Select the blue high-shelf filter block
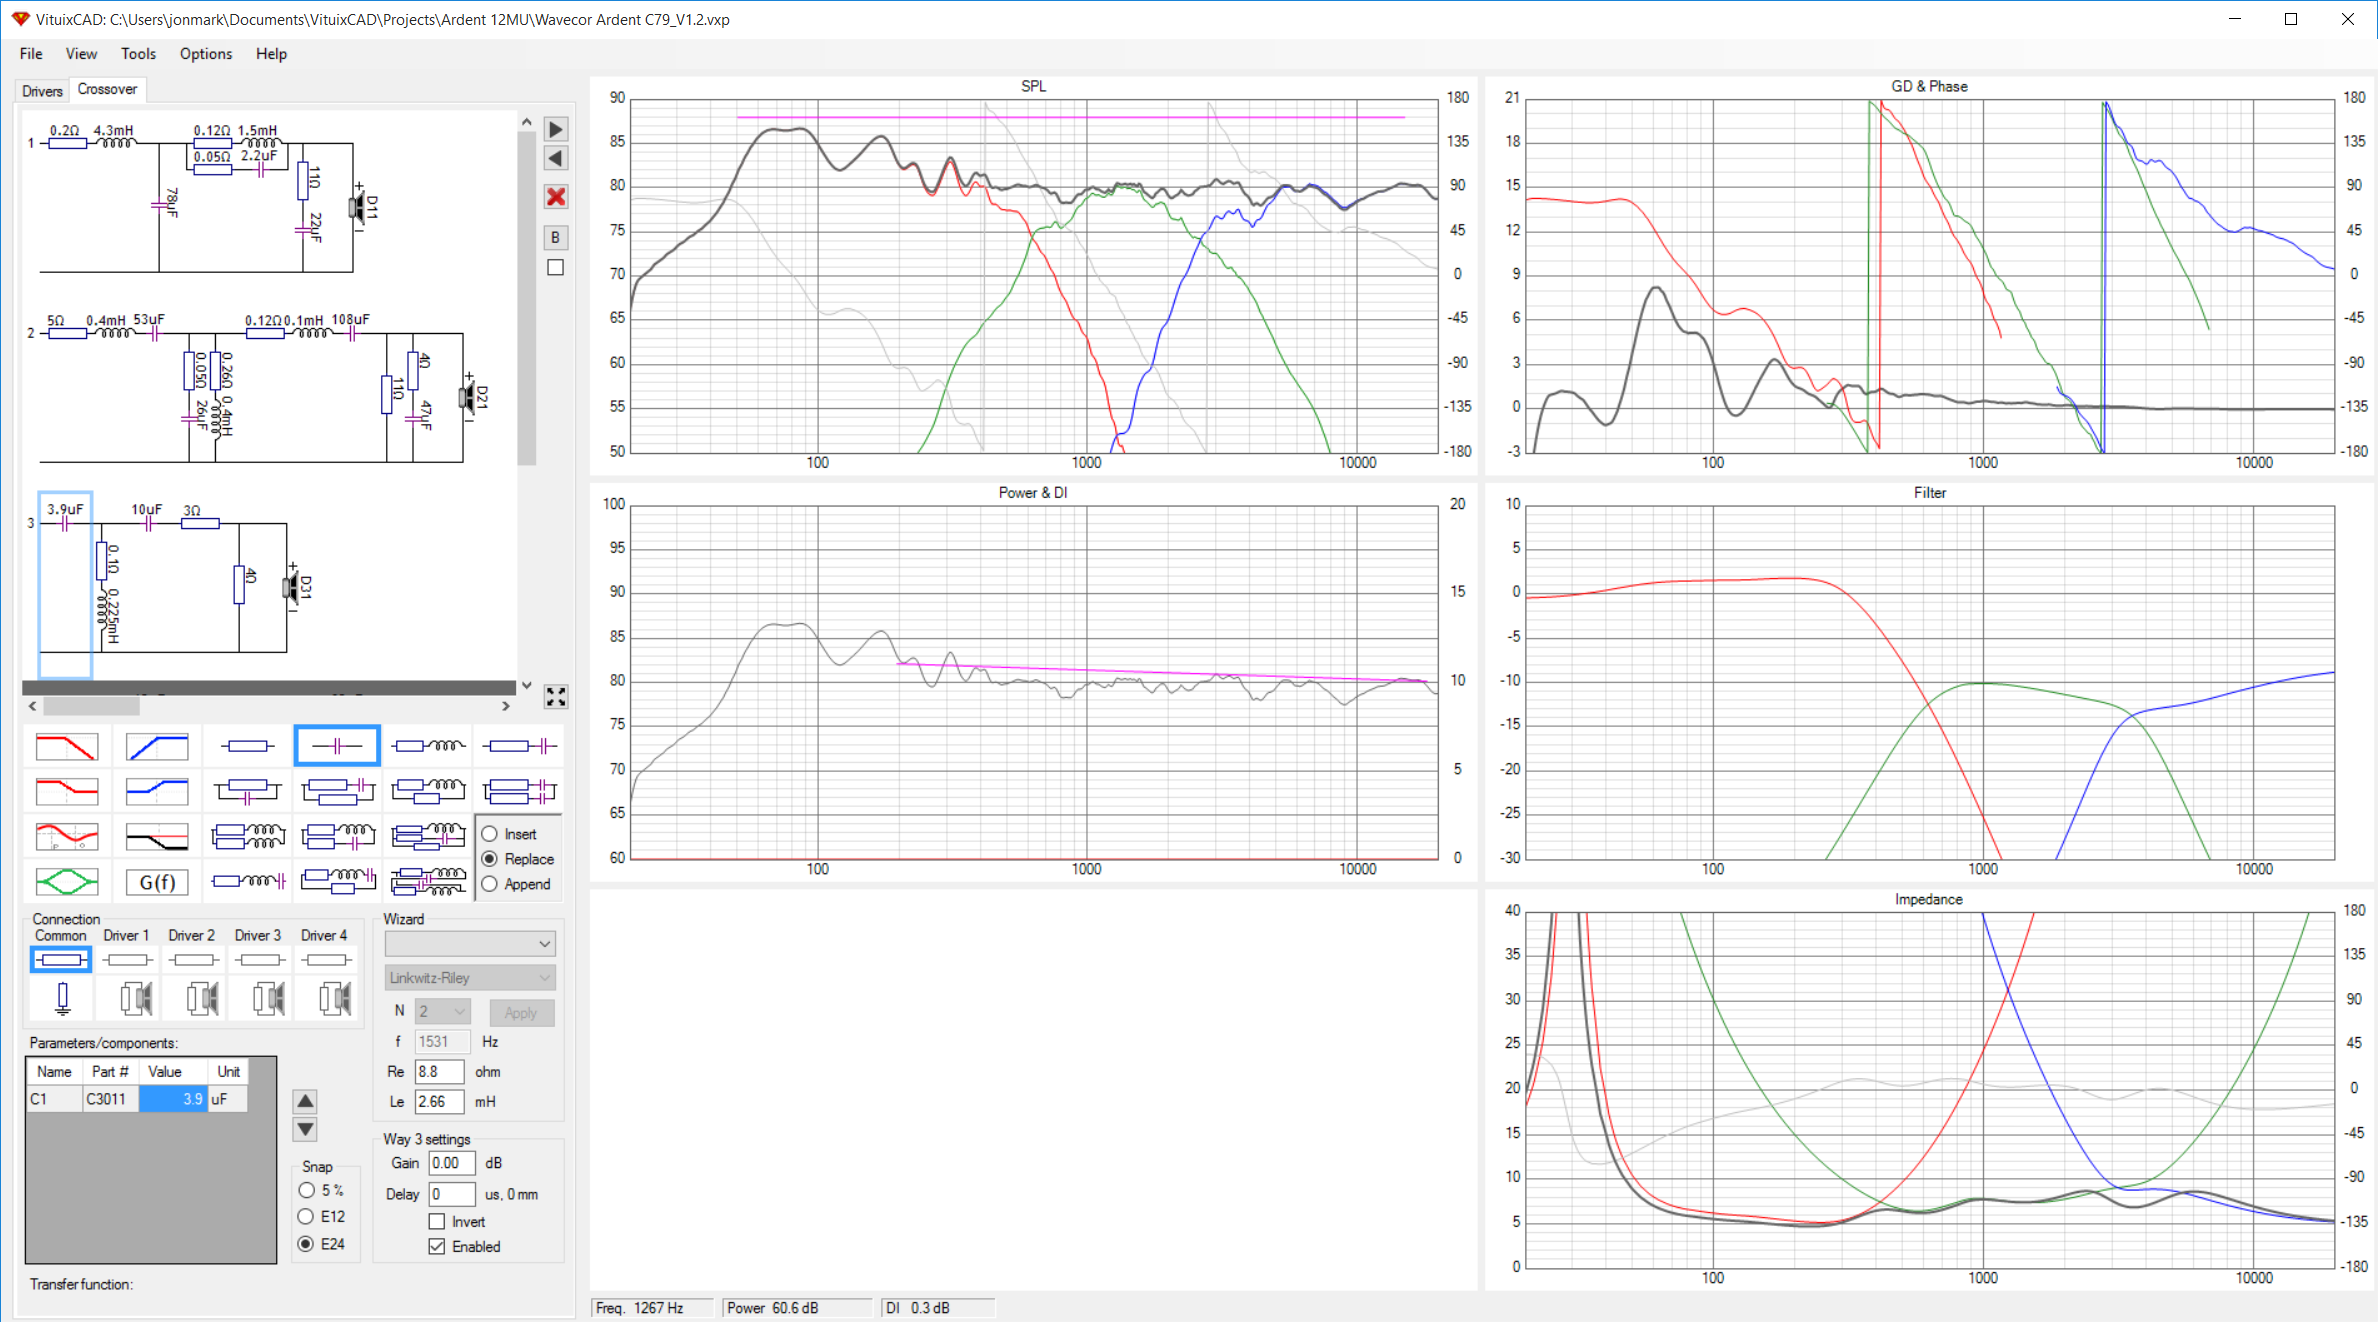The image size is (2378, 1322). (157, 791)
